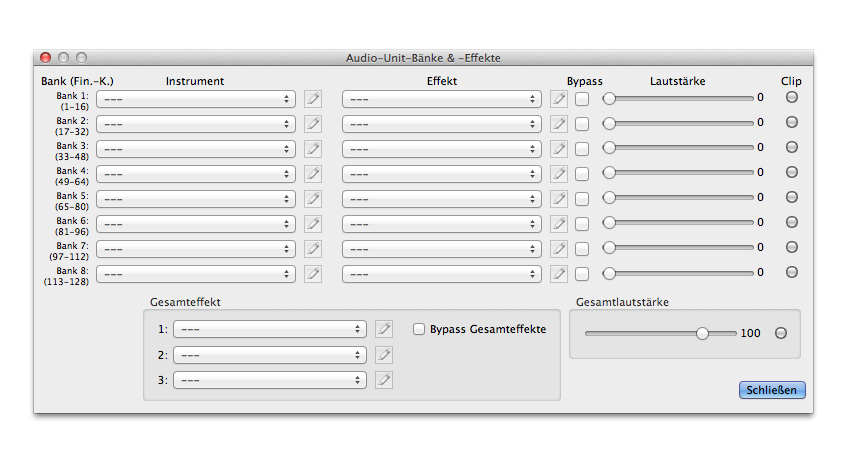The image size is (858, 470).
Task: Click the Gesamtlautstärke slider handle
Action: (x=703, y=333)
